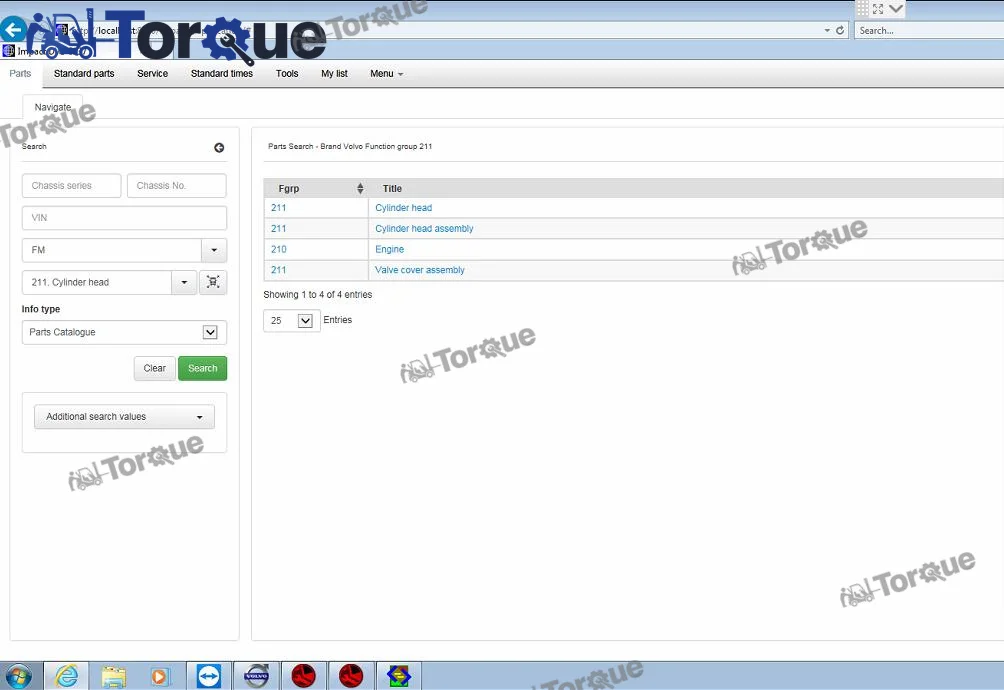
Task: Click Fgrp 211 in Cylinder head assembly row
Action: tap(279, 229)
